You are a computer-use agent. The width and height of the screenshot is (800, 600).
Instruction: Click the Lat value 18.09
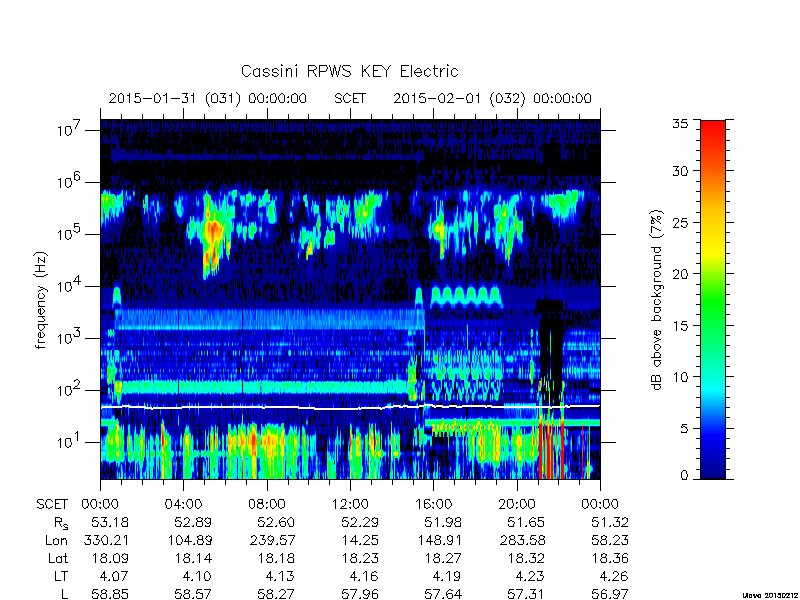[x=110, y=559]
